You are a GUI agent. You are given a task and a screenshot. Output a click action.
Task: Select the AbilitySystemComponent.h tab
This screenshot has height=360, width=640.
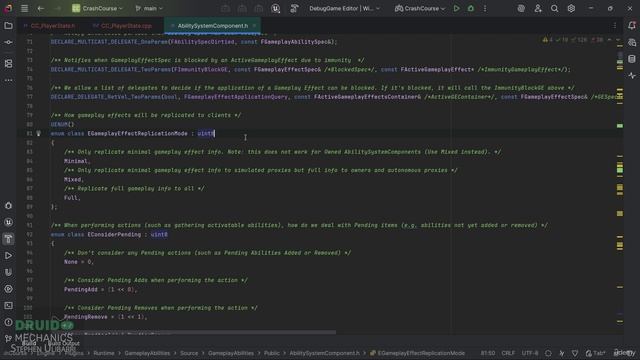[212, 26]
